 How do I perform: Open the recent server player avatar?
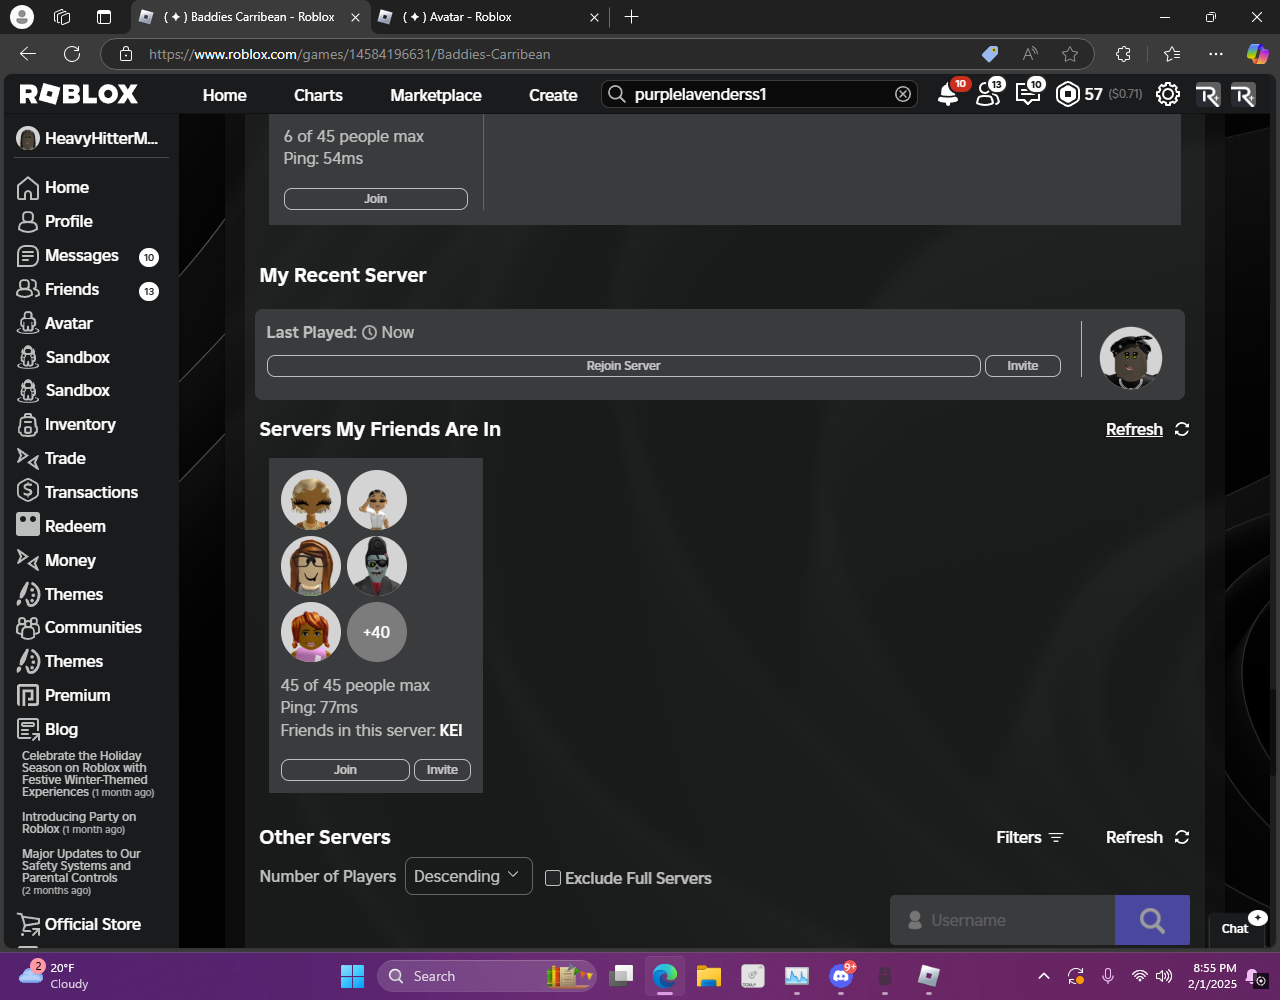pyautogui.click(x=1131, y=358)
